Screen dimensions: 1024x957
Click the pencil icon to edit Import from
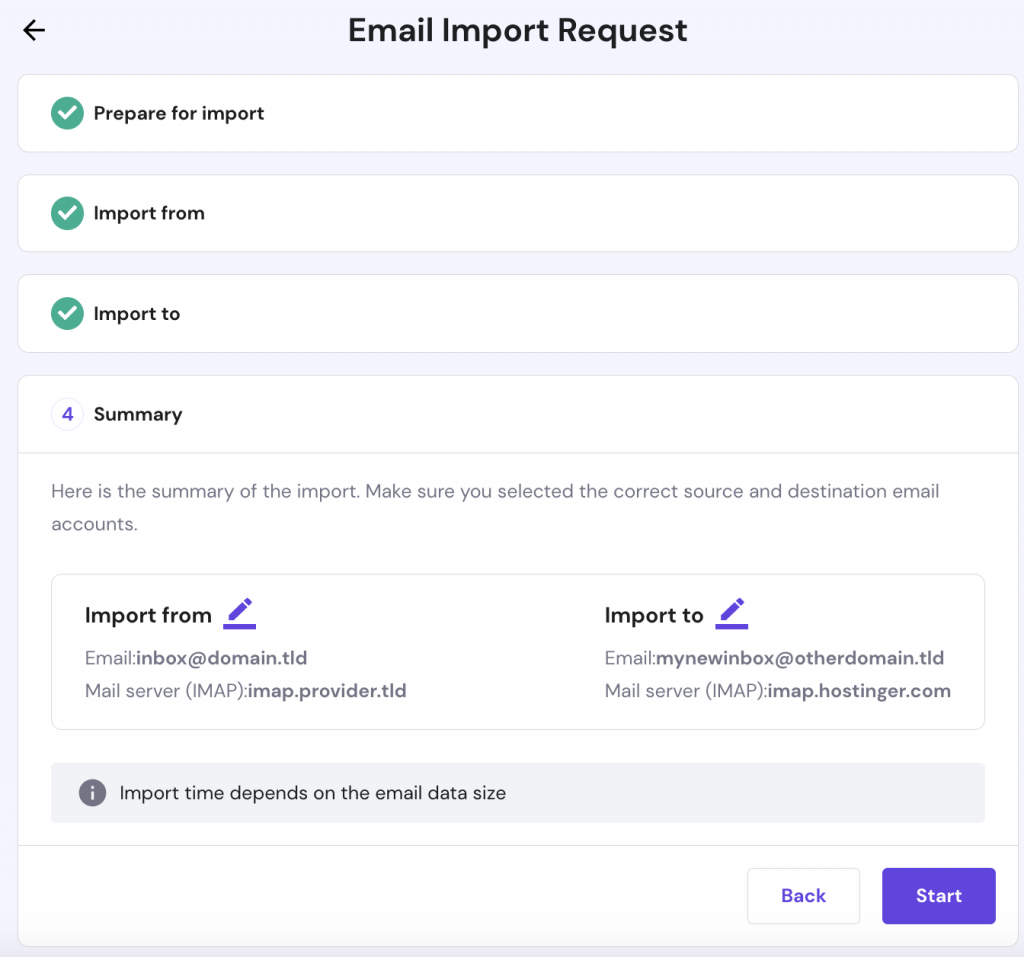tap(239, 611)
